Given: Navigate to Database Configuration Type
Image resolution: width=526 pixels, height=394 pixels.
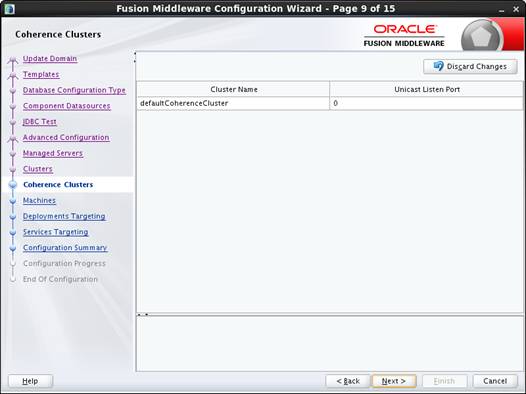Looking at the screenshot, I should point(74,90).
